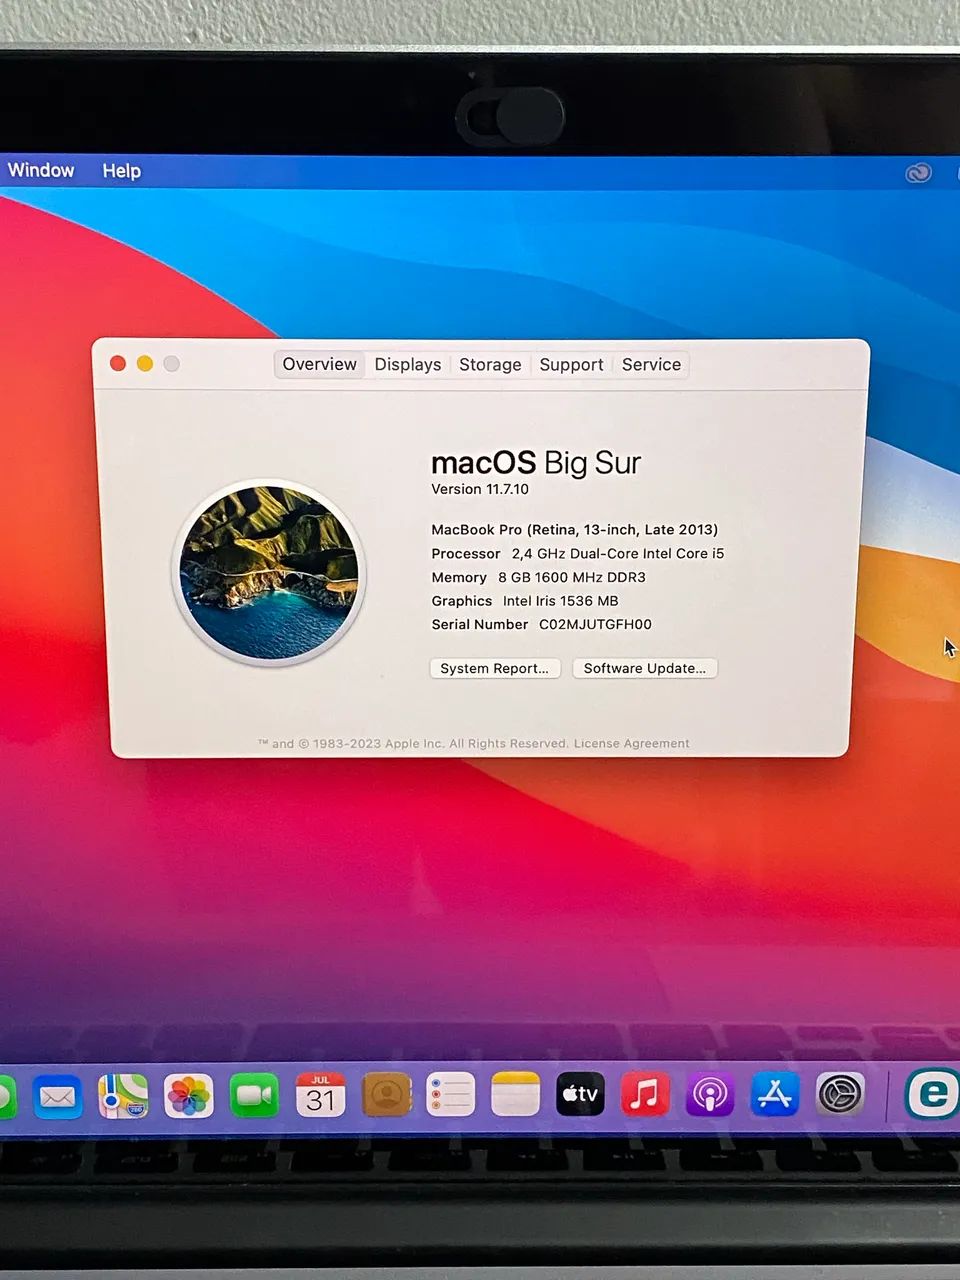This screenshot has width=960, height=1280.
Task: Click MacBook Pro model name text
Action: [x=574, y=530]
